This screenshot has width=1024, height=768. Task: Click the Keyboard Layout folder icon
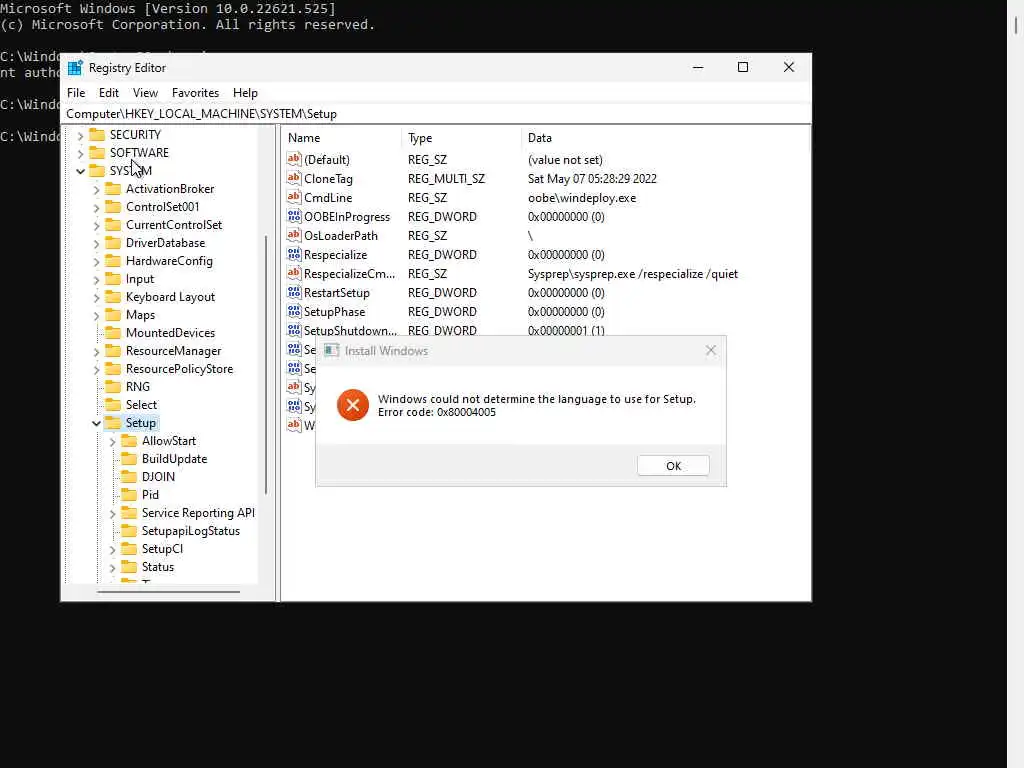[113, 296]
